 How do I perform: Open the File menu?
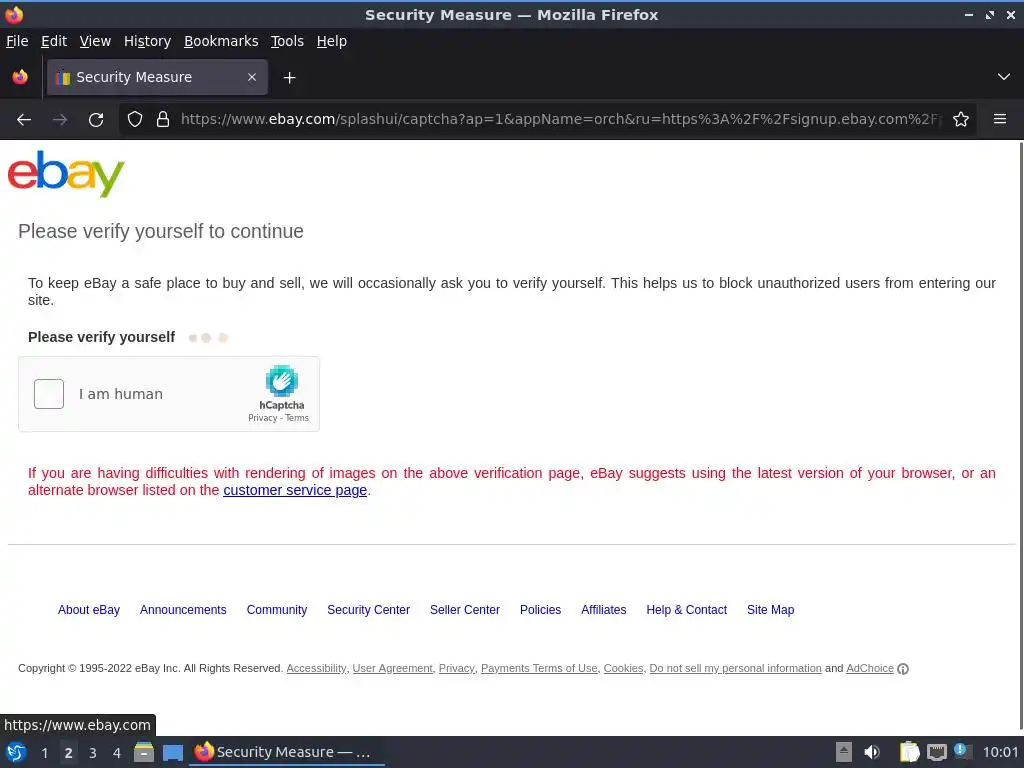(17, 41)
